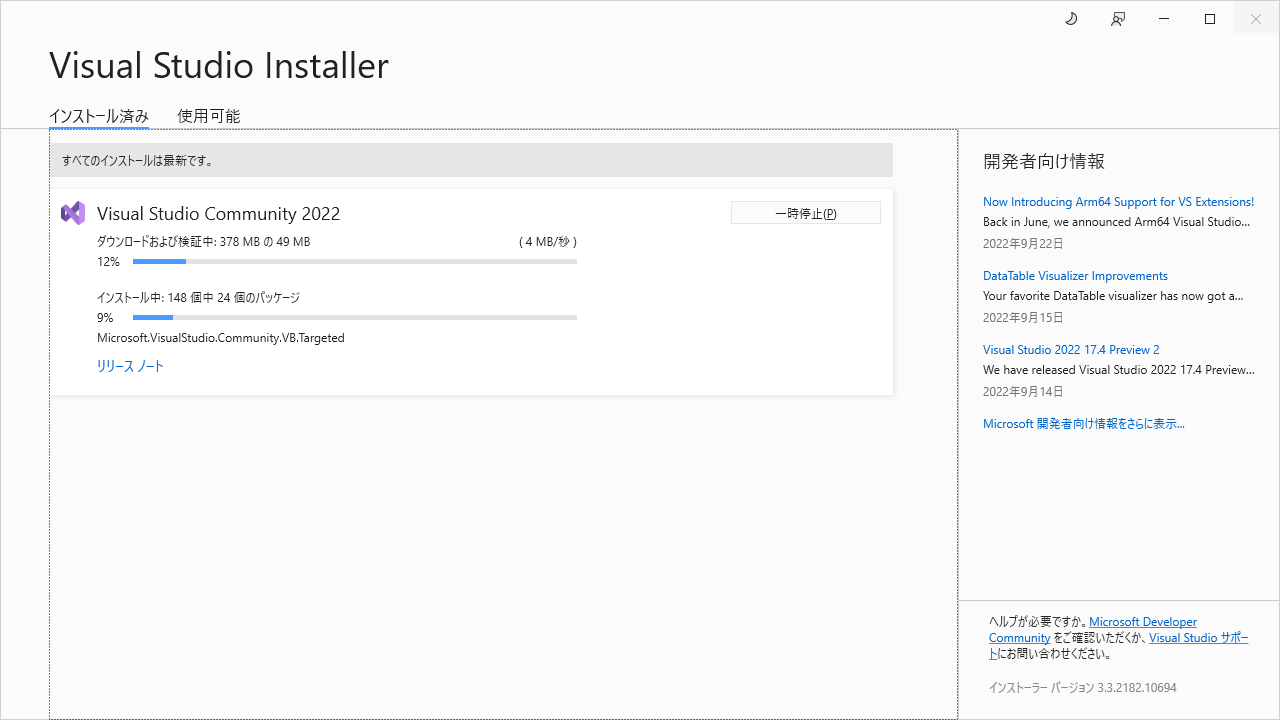The image size is (1280, 720).
Task: Minimize the installer window
Action: (x=1164, y=19)
